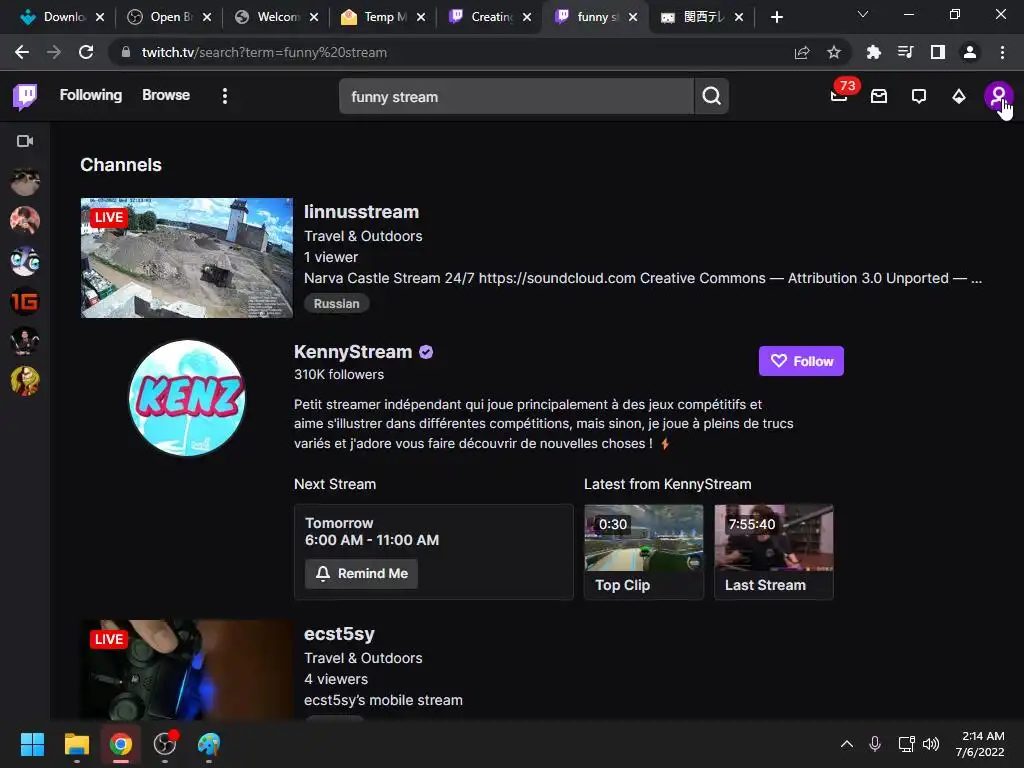Click ecst5sy's mobile stream title
1024x768 pixels.
coord(383,700)
